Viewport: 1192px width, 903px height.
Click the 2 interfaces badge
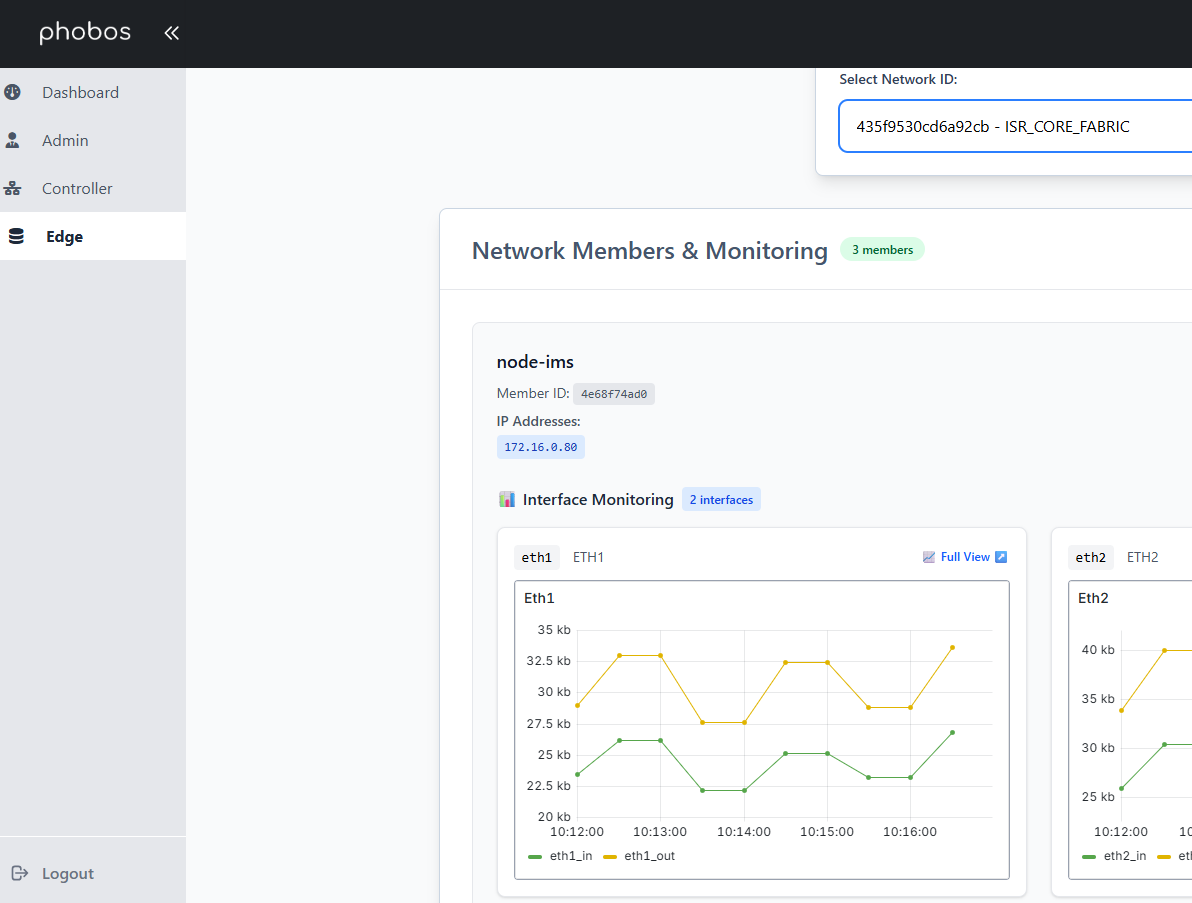[x=721, y=499]
